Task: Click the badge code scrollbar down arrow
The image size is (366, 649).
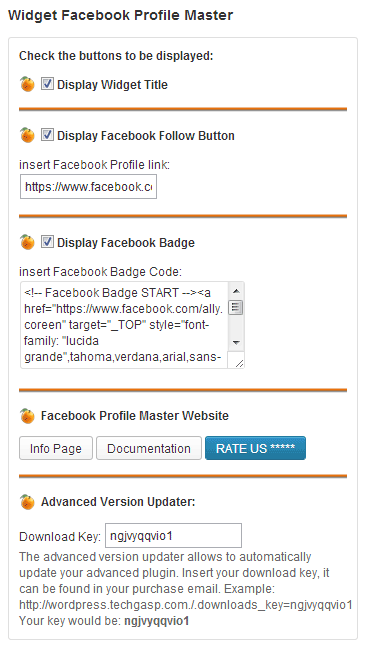Action: pos(236,342)
